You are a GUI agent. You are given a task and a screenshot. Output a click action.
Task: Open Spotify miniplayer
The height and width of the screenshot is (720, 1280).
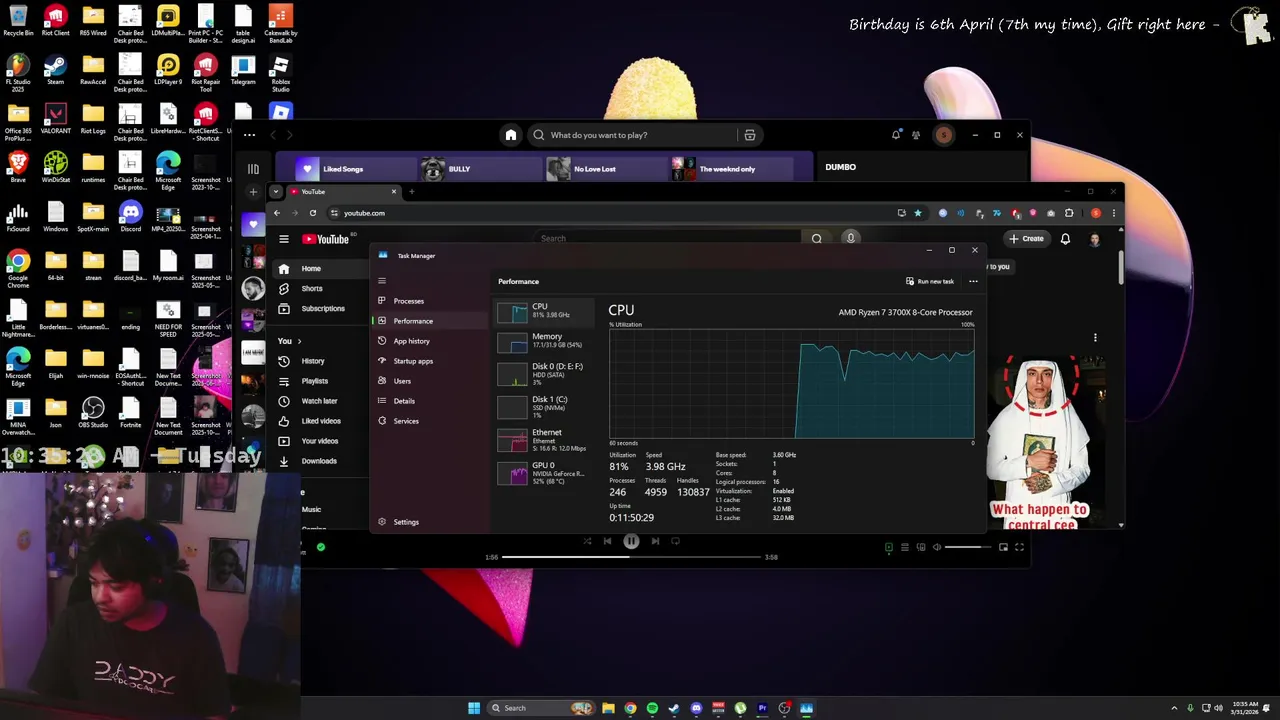[x=1003, y=547]
